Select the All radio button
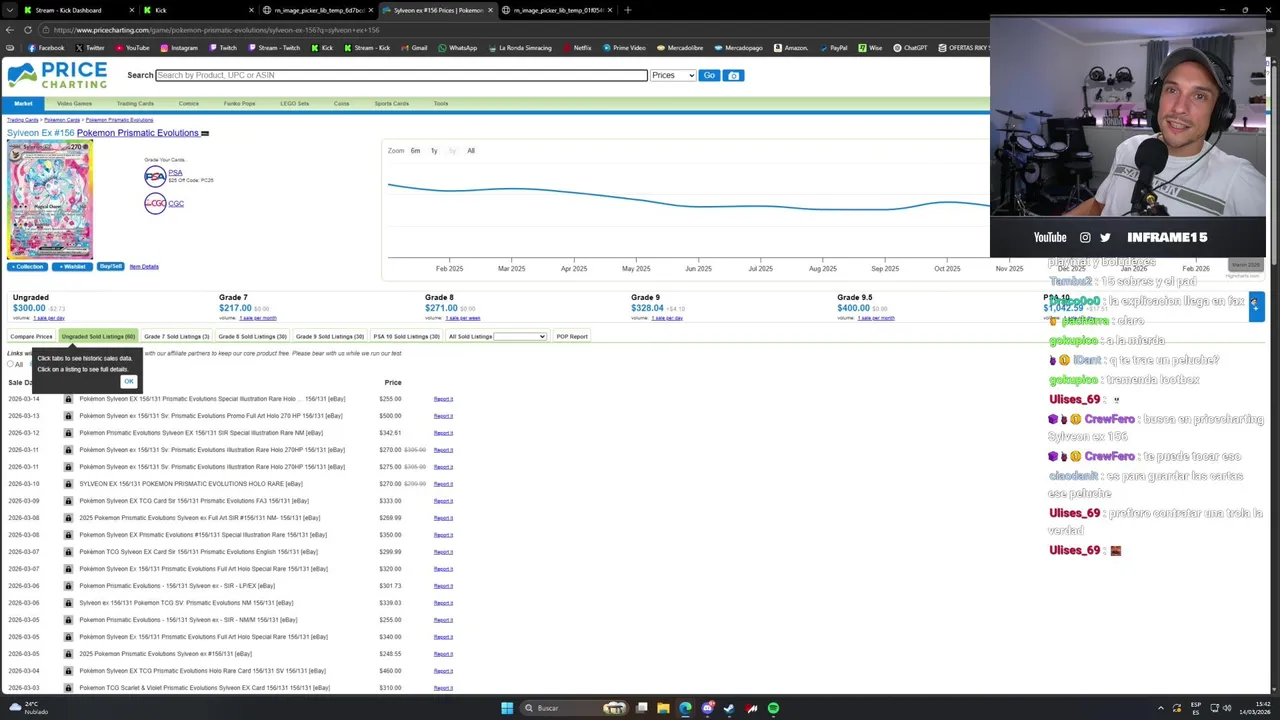Image resolution: width=1280 pixels, height=720 pixels. [10, 364]
